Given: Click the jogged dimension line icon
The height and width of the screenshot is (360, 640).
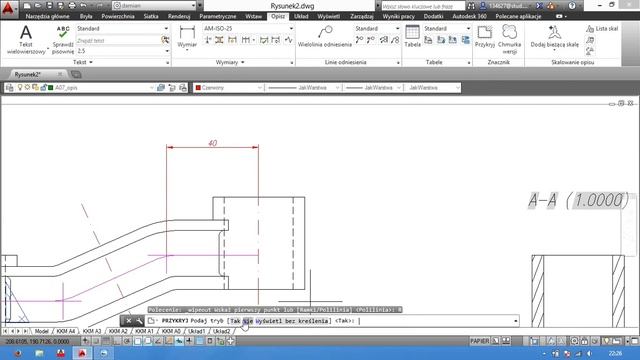Looking at the screenshot, I should pyautogui.click(x=289, y=40).
